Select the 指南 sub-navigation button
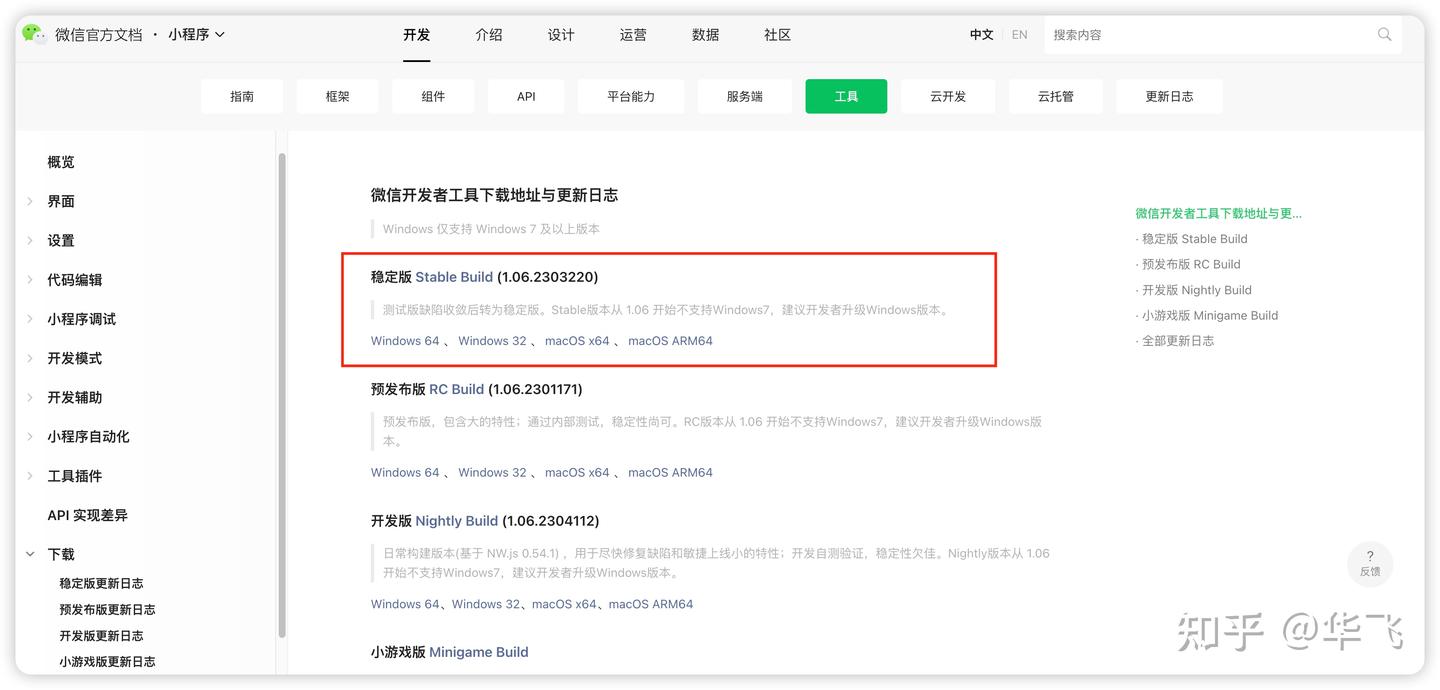 click(242, 96)
